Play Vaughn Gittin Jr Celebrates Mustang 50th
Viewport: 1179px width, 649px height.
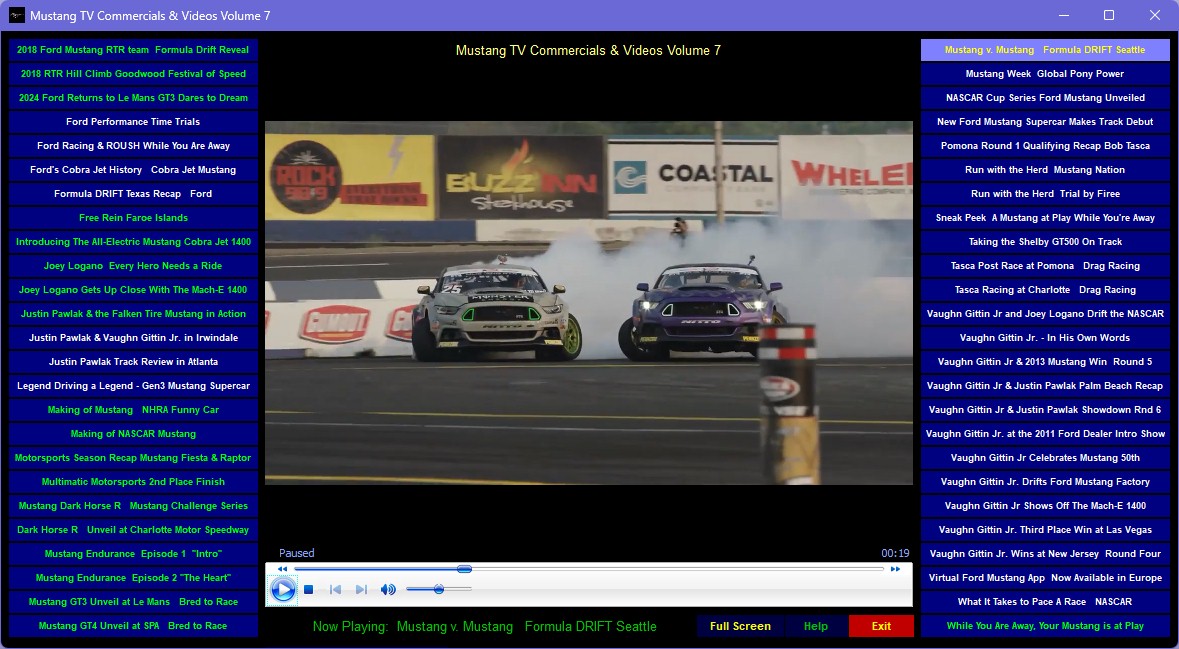pyautogui.click(x=1045, y=458)
